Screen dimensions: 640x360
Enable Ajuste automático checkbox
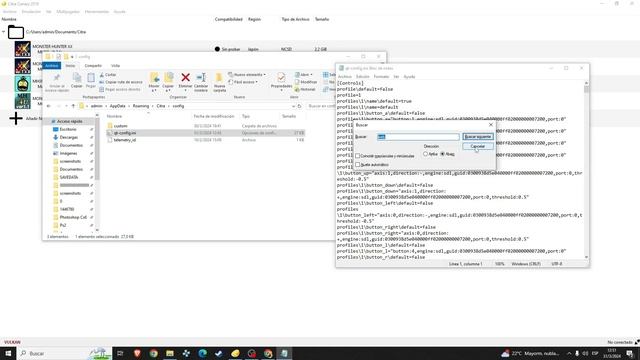[358, 164]
